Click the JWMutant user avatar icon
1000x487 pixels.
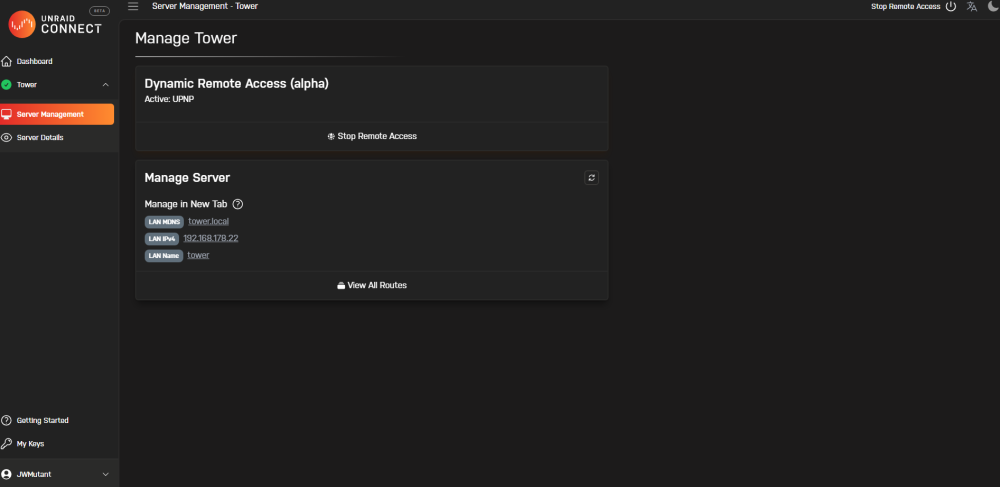tap(6, 474)
